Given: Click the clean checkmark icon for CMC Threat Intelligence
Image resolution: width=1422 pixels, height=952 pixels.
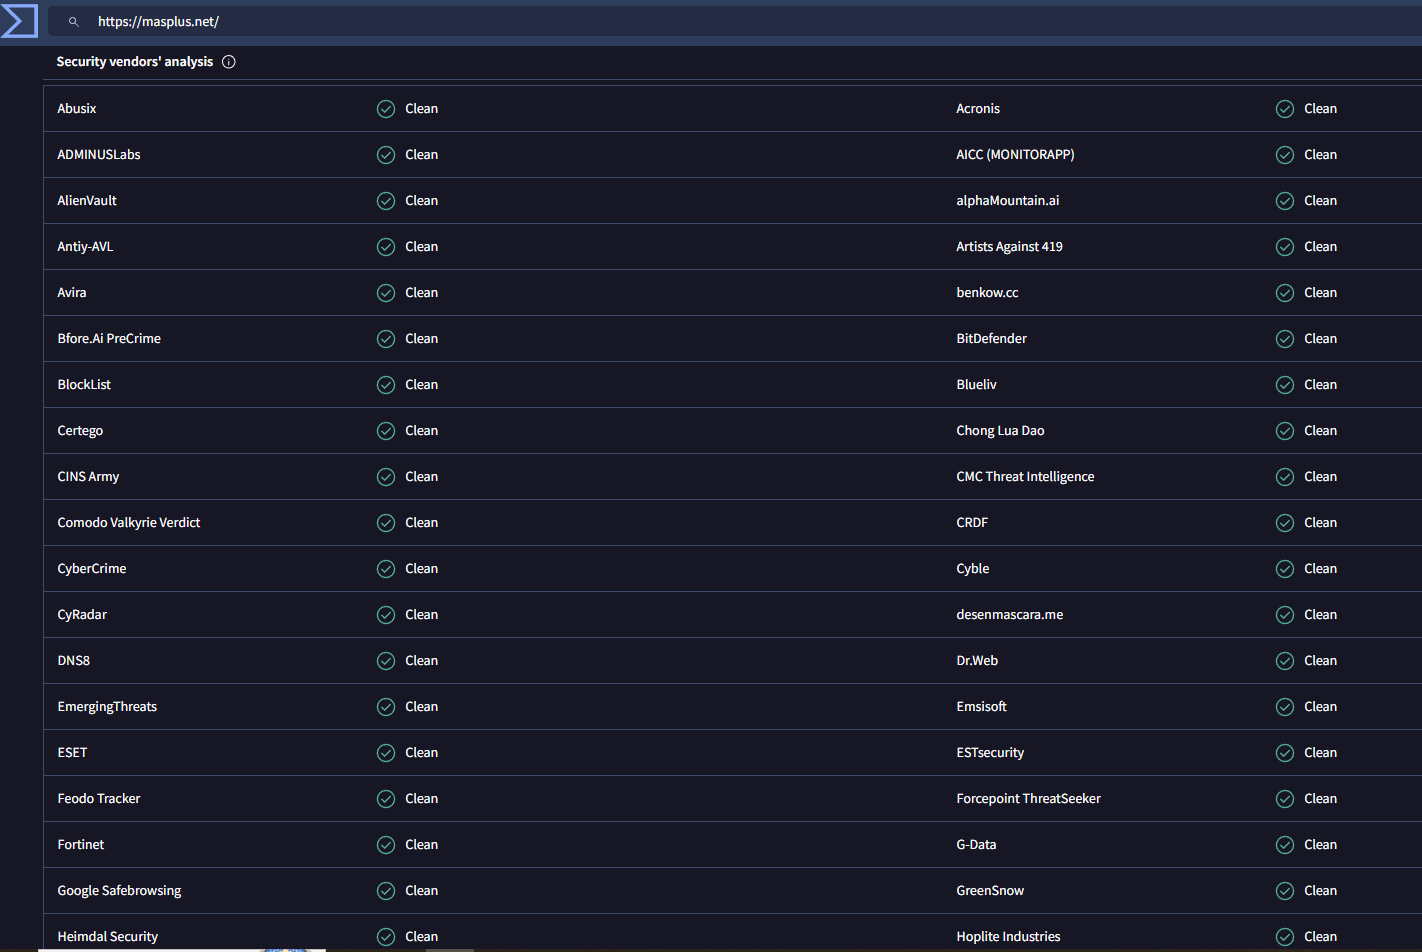Looking at the screenshot, I should [1285, 477].
